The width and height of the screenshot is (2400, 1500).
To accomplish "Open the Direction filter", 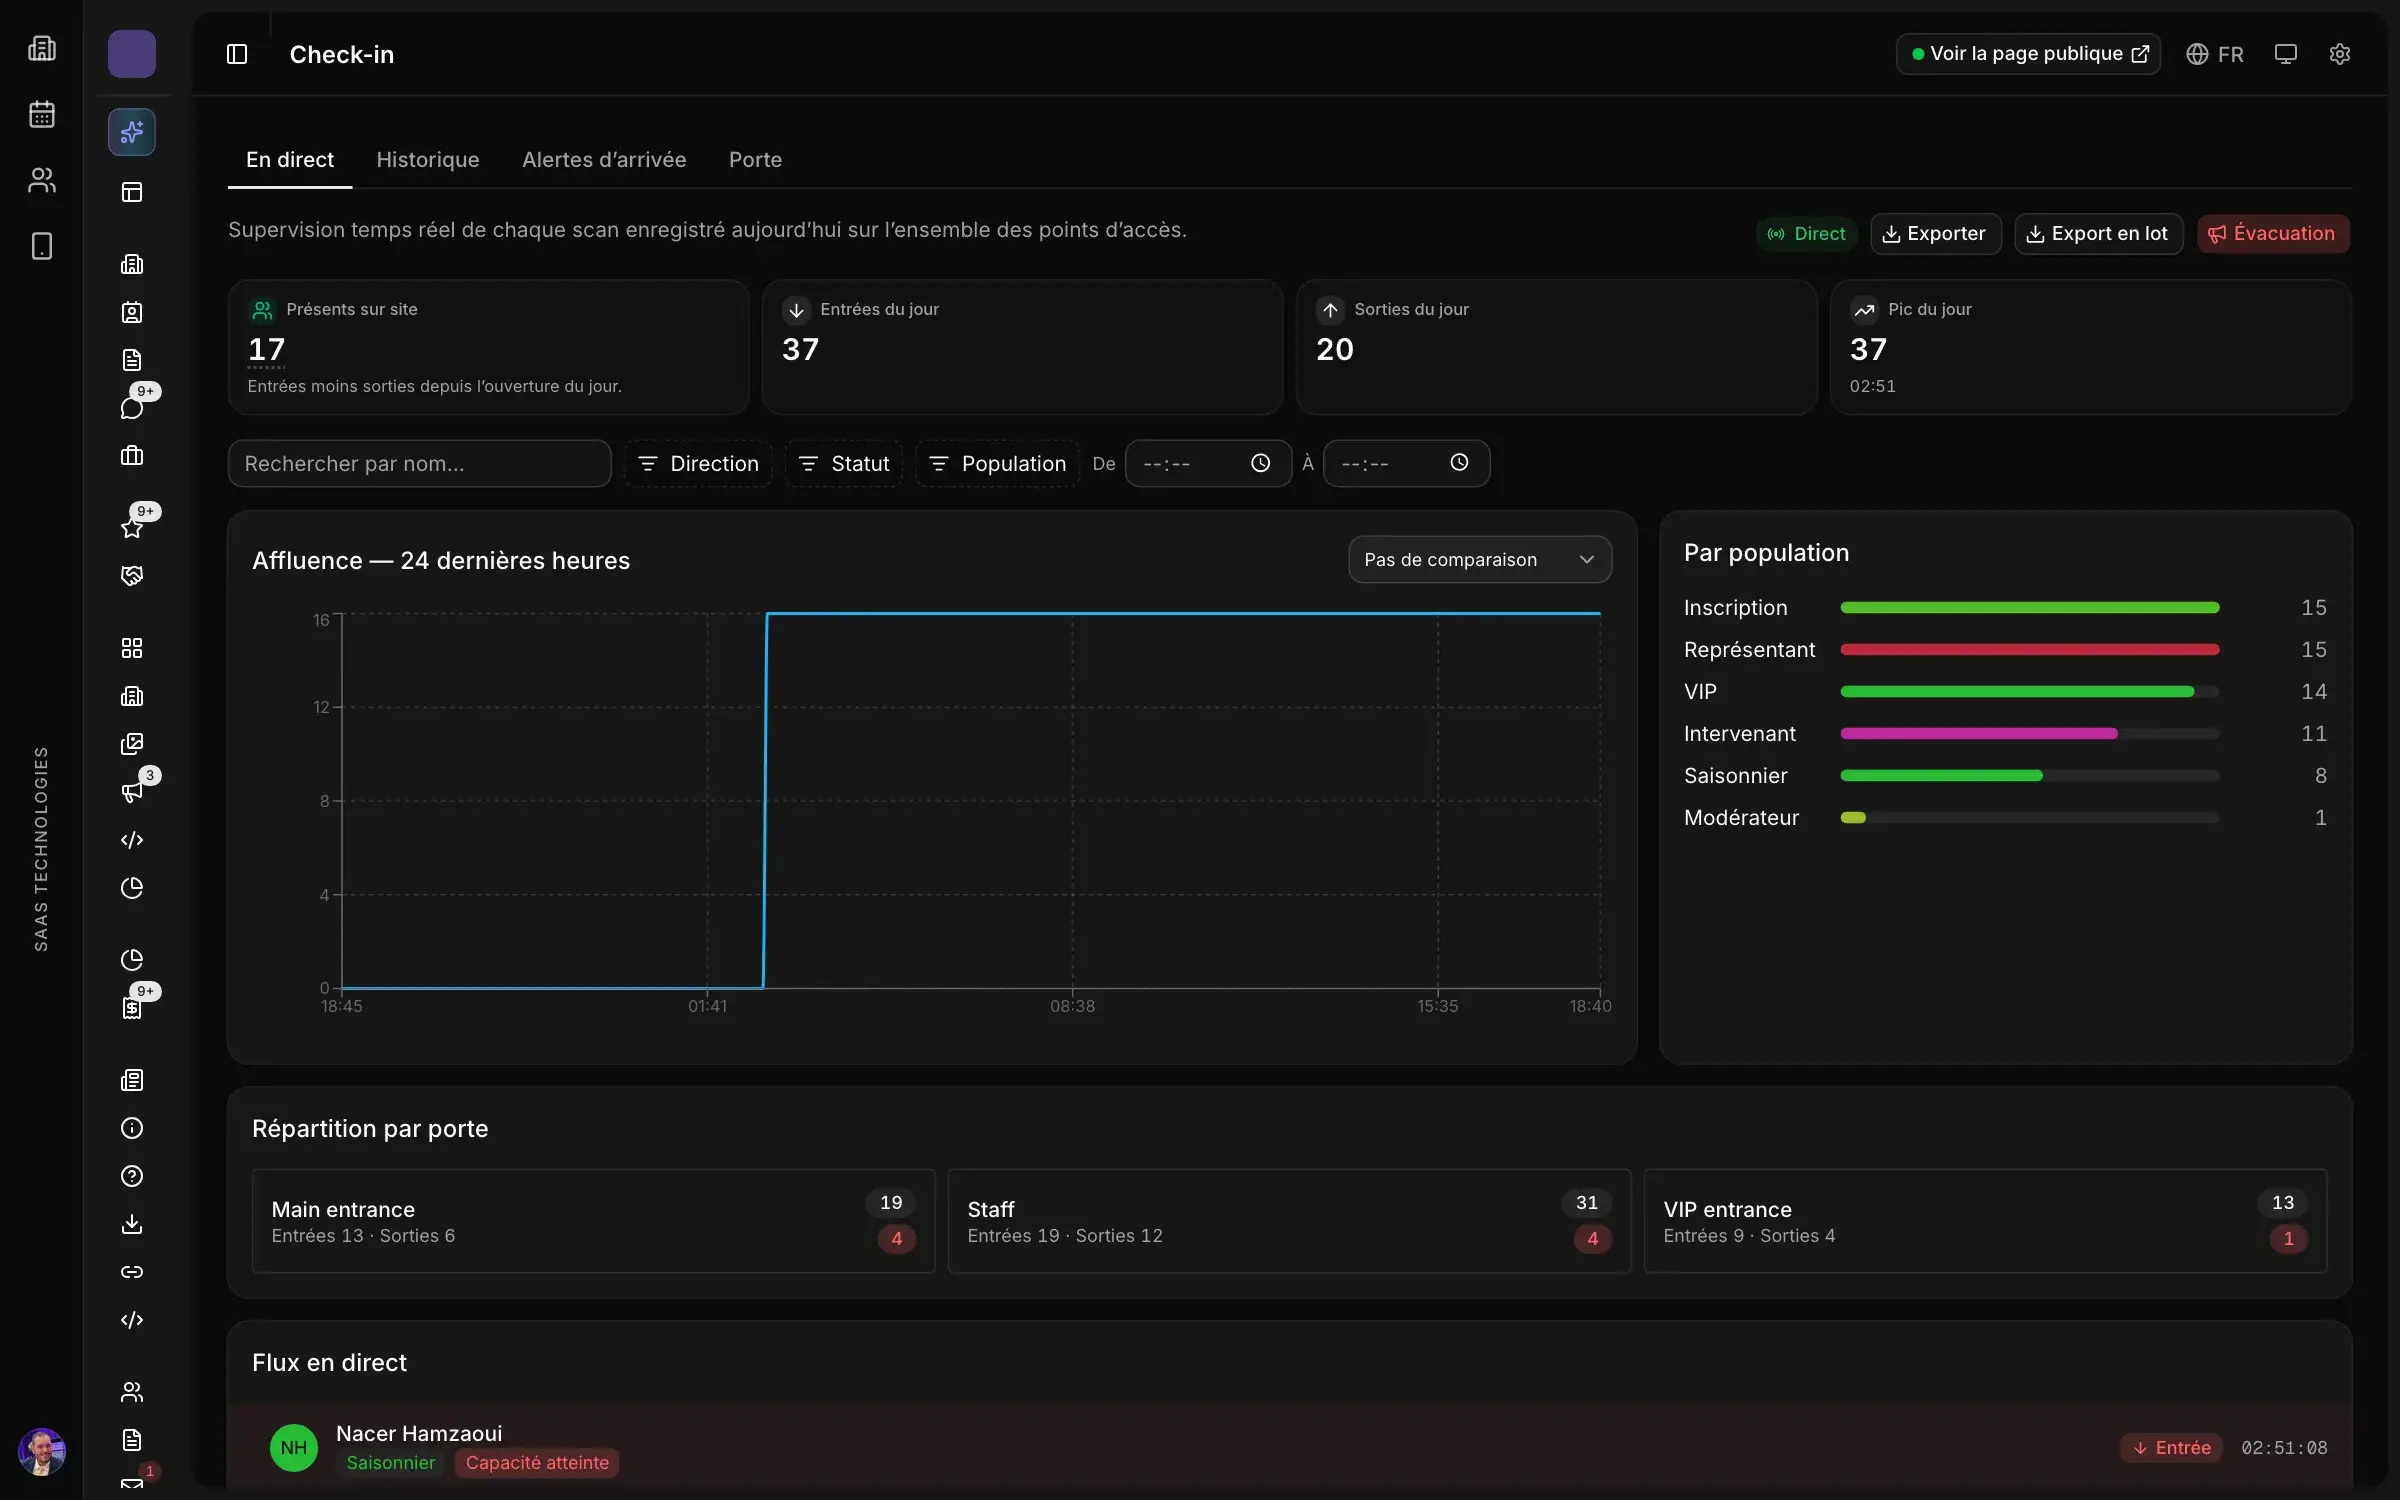I will point(699,464).
